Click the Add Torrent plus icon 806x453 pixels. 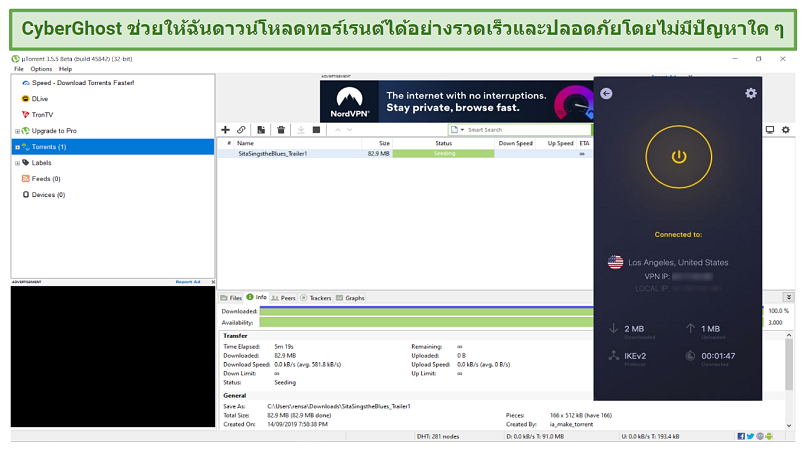225,130
